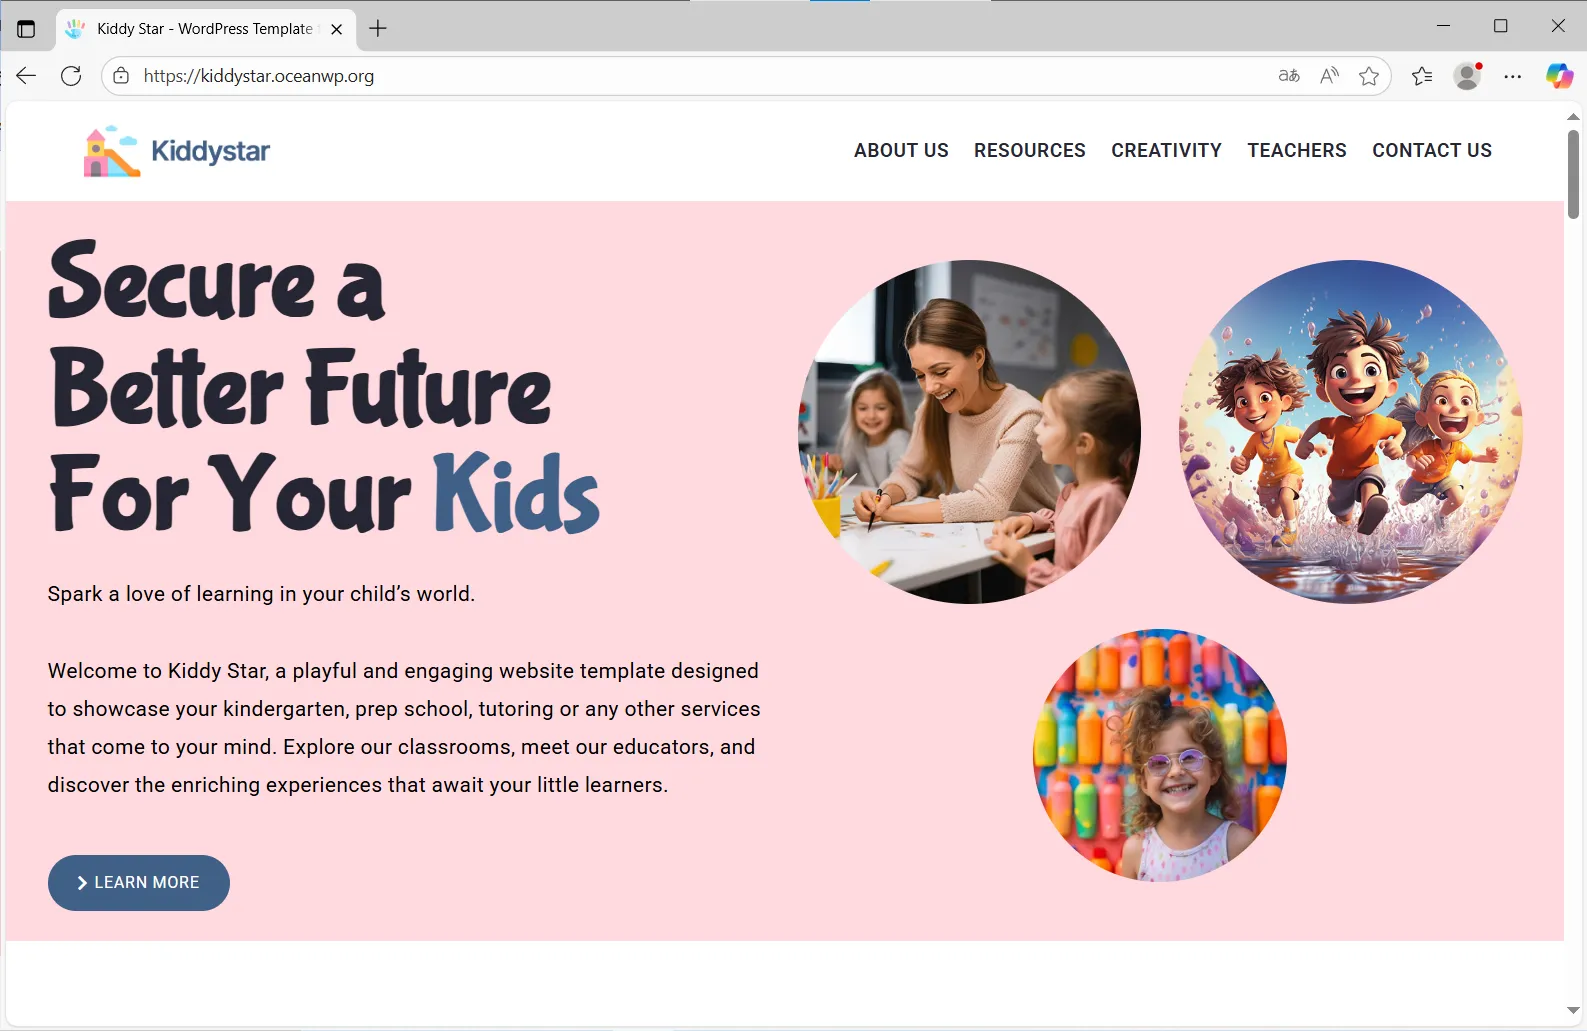The height and width of the screenshot is (1031, 1587).
Task: Reload the page with refresh icon
Action: point(71,76)
